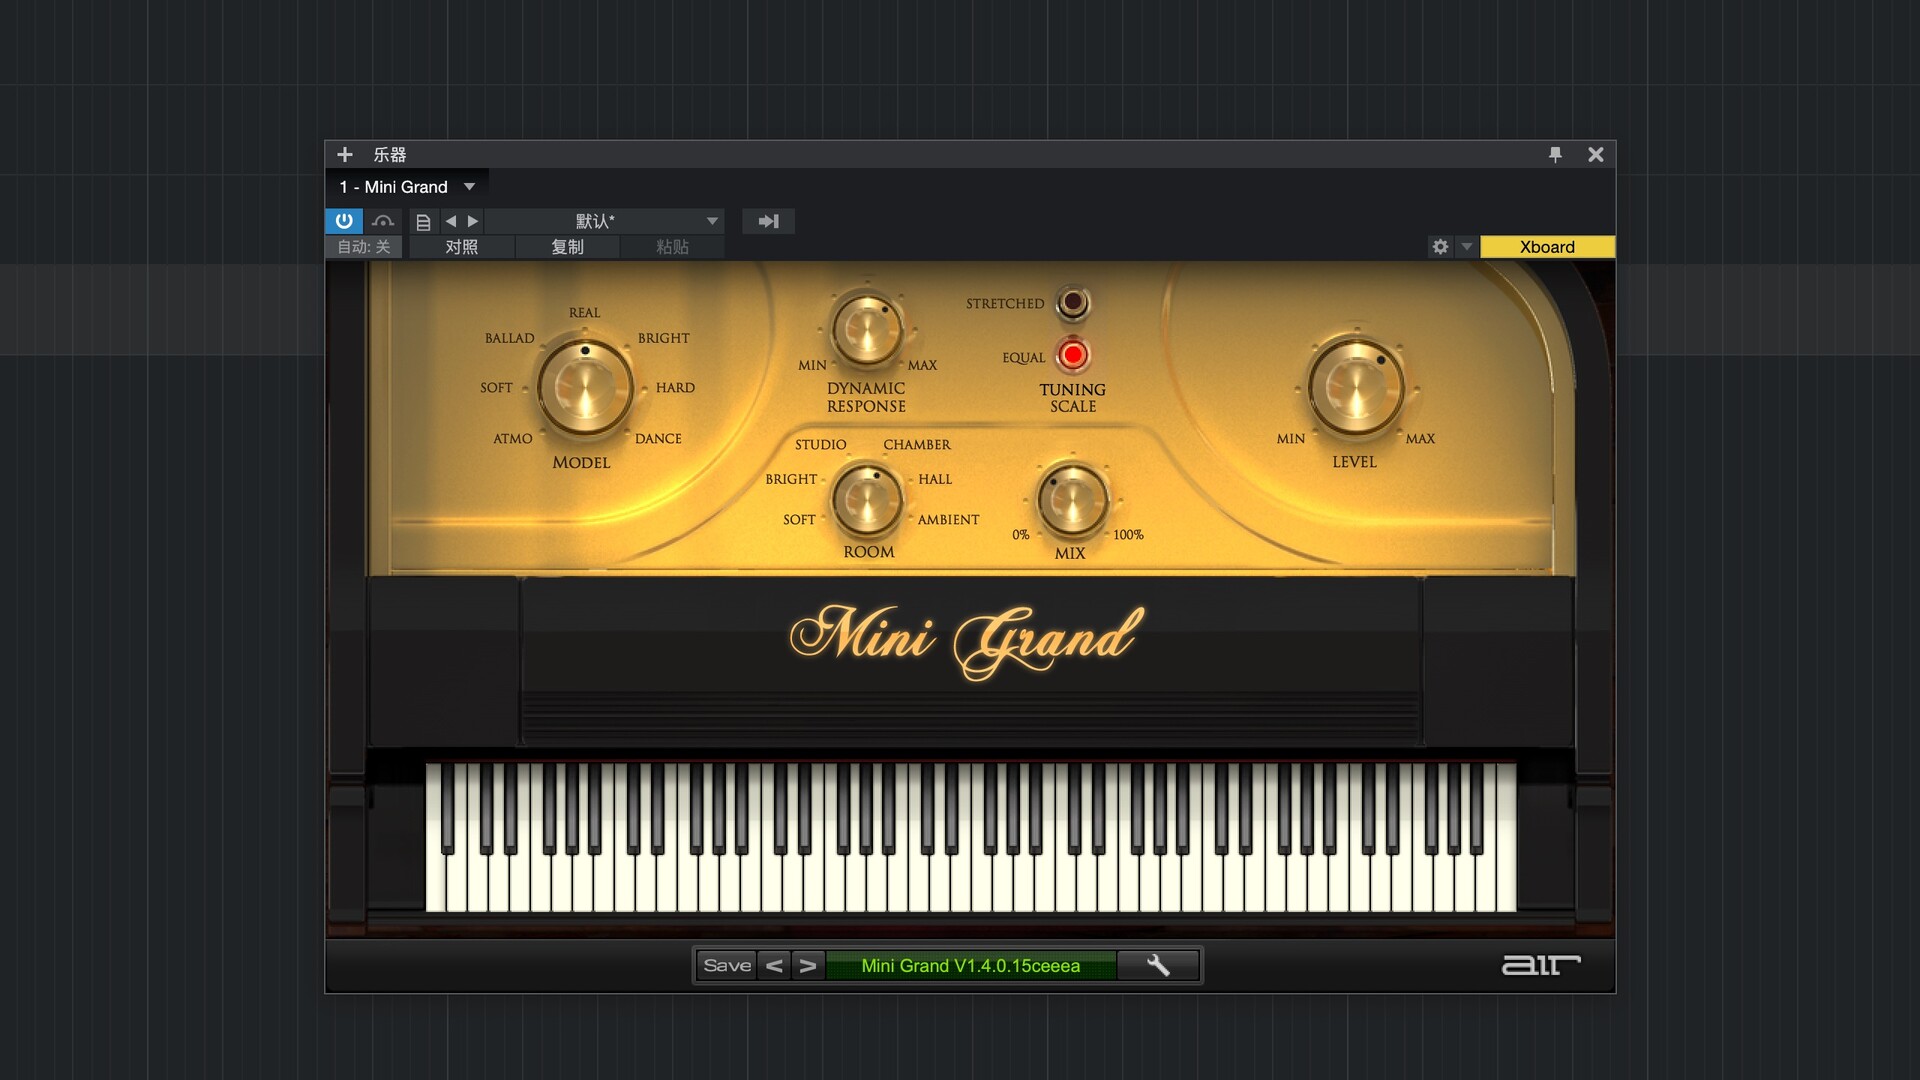Click the Save button in bottom bar
This screenshot has height=1080, width=1920.
click(727, 965)
